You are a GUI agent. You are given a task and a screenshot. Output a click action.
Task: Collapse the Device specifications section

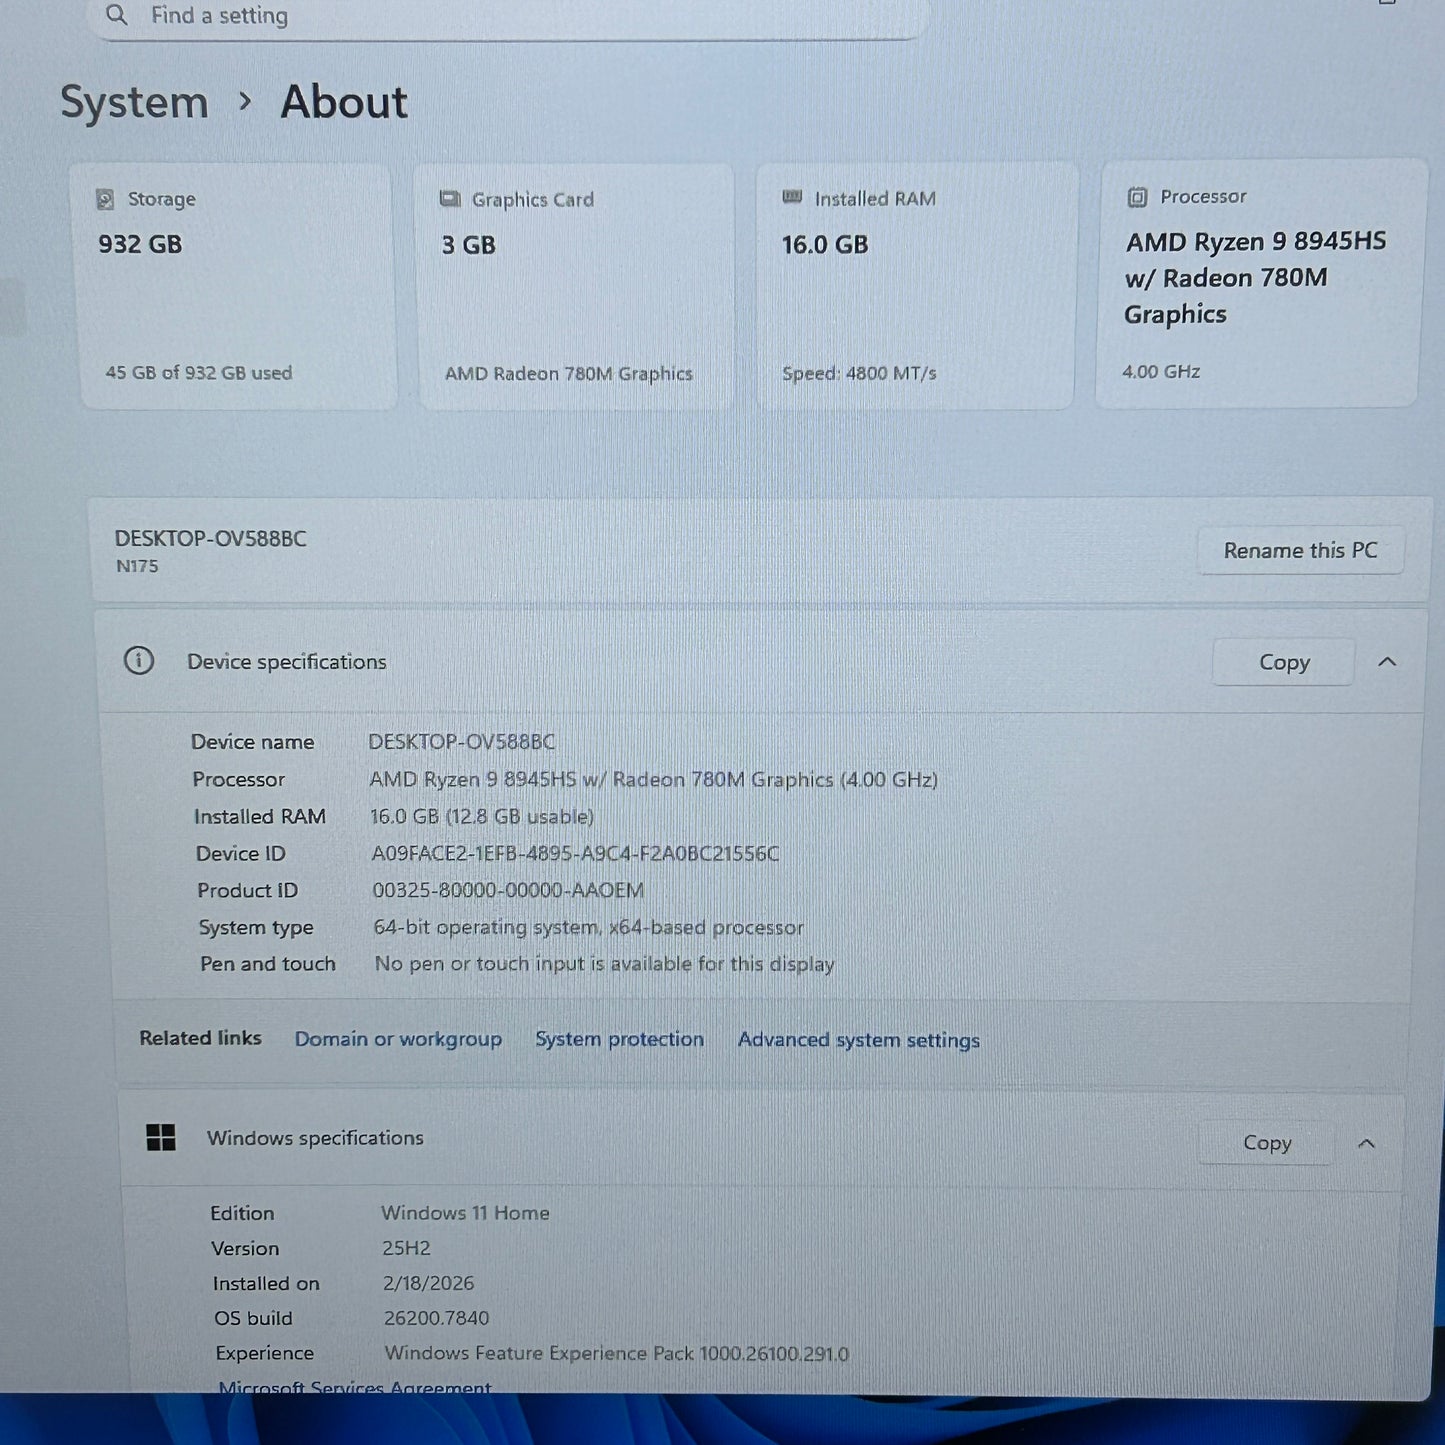pos(1388,661)
